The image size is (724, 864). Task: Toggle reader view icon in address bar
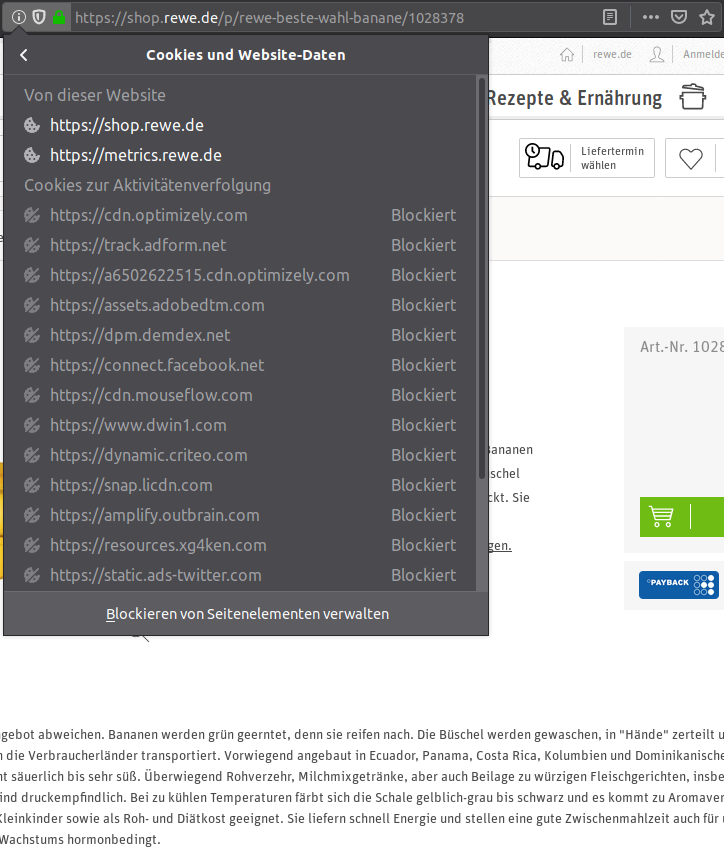(610, 17)
